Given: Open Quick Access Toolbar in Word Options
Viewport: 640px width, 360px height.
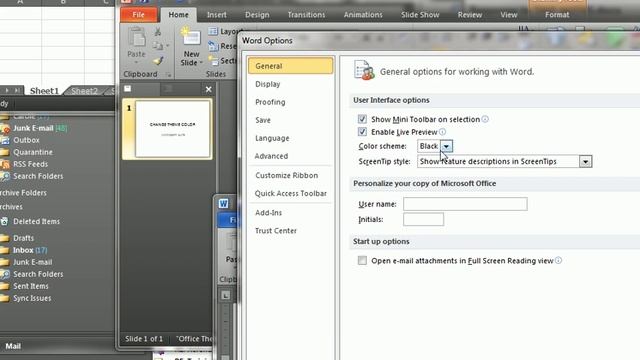Looking at the screenshot, I should coord(291,193).
